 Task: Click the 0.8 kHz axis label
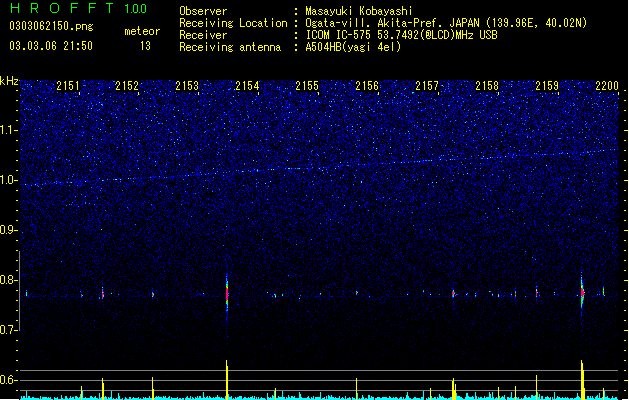pos(9,280)
